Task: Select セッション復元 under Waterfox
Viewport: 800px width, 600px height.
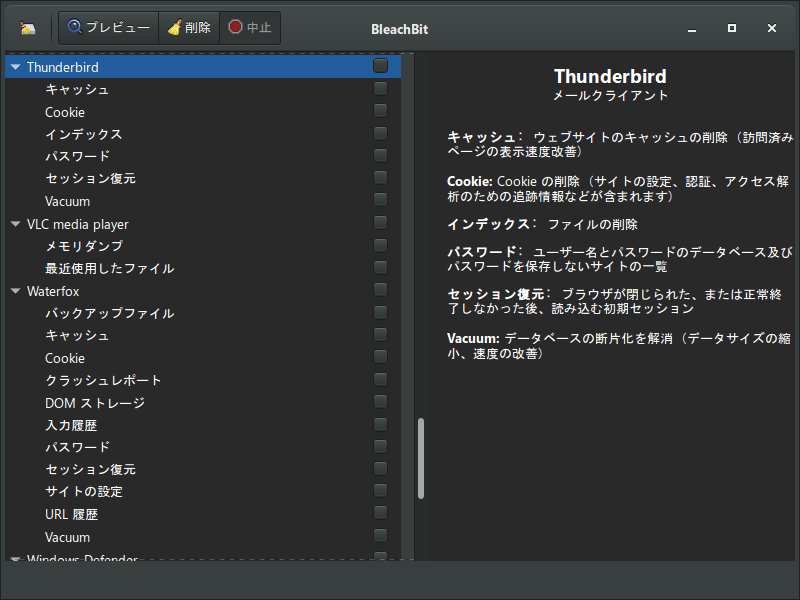Action: pyautogui.click(x=203, y=469)
